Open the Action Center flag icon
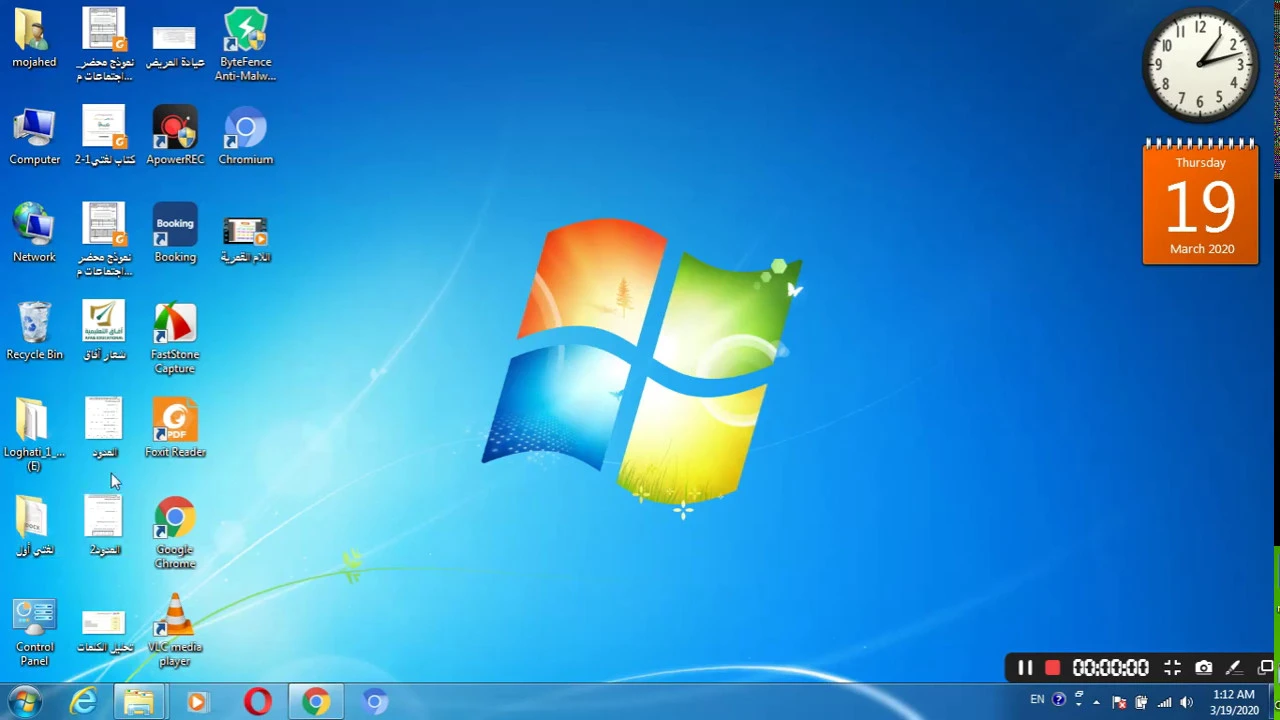Viewport: 1280px width, 720px height. pos(1119,702)
